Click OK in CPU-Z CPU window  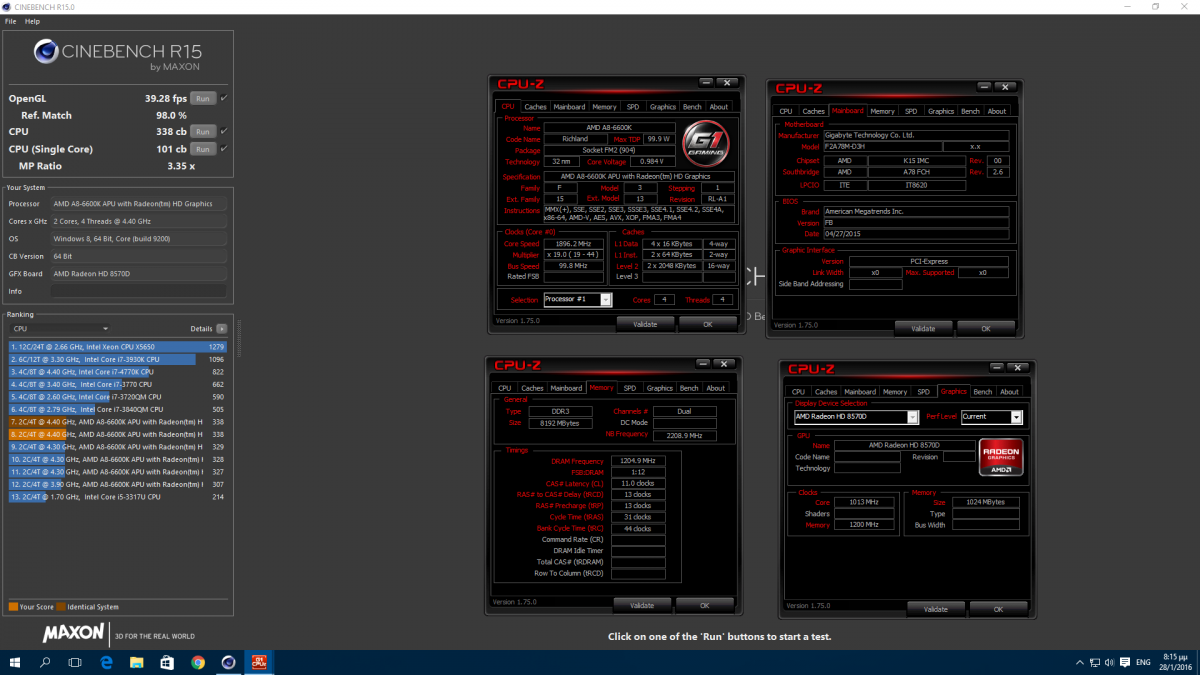(x=707, y=324)
